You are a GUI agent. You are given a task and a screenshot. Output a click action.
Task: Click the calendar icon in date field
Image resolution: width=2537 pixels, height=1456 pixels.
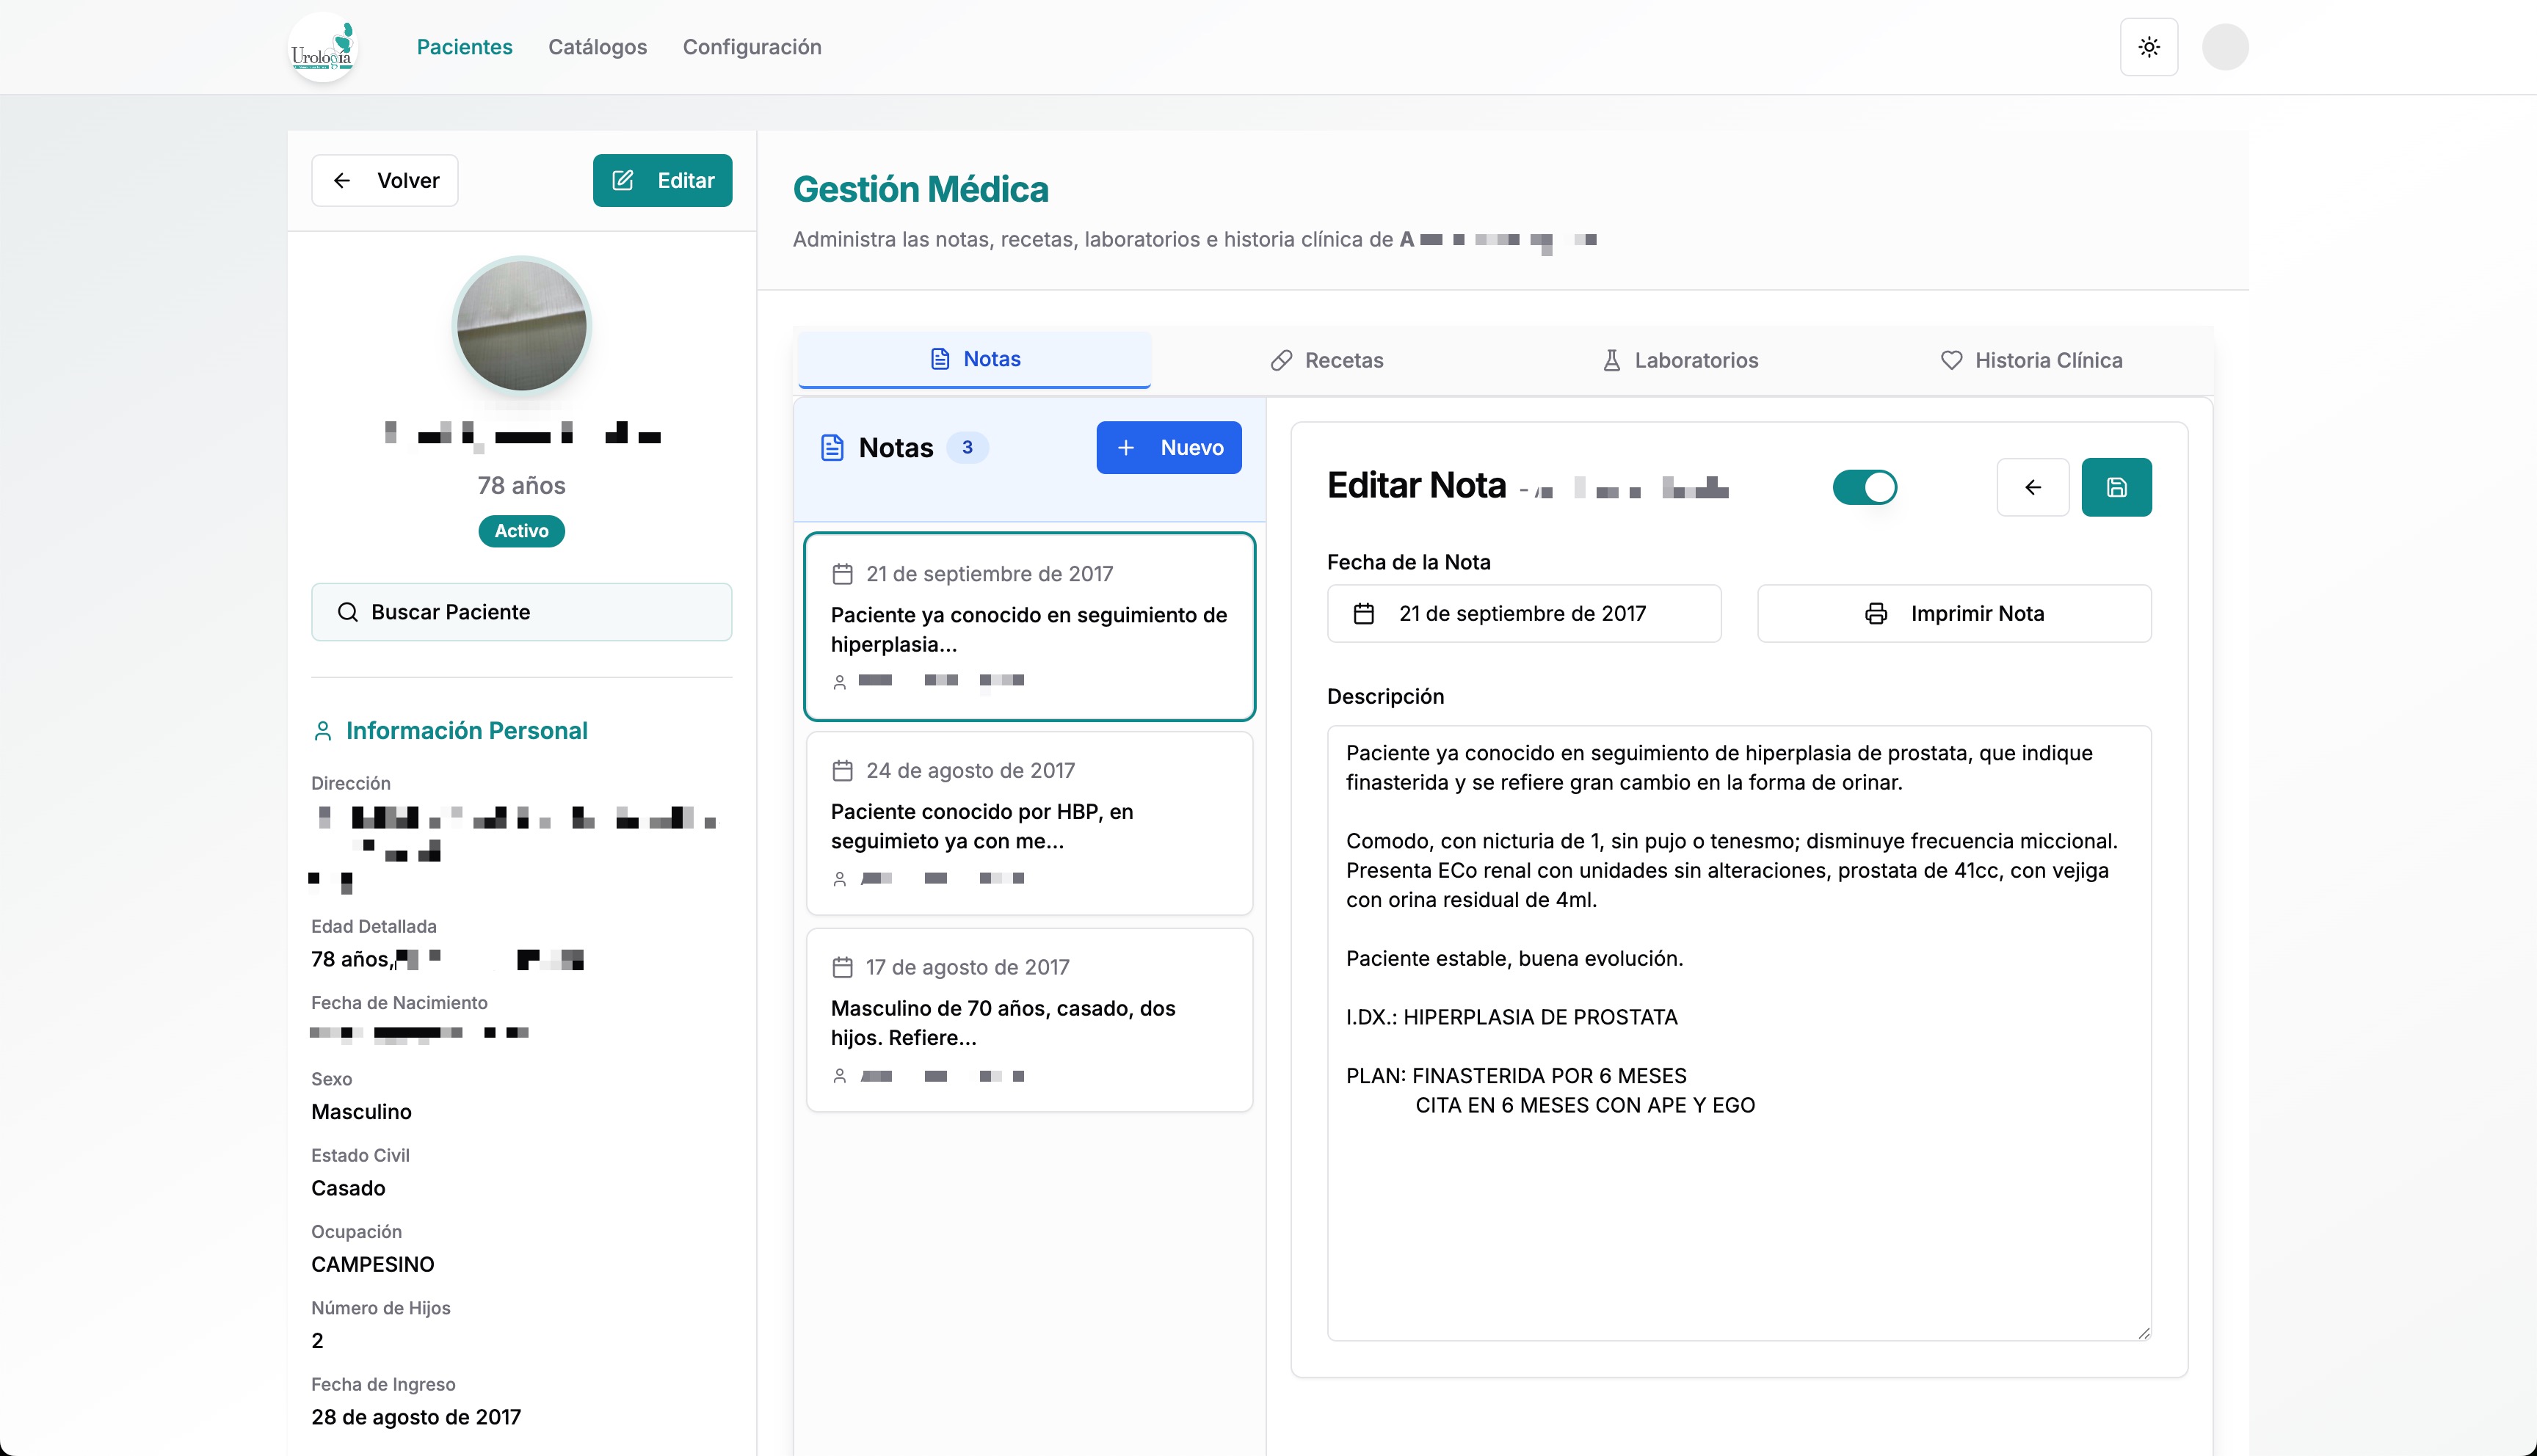1363,613
